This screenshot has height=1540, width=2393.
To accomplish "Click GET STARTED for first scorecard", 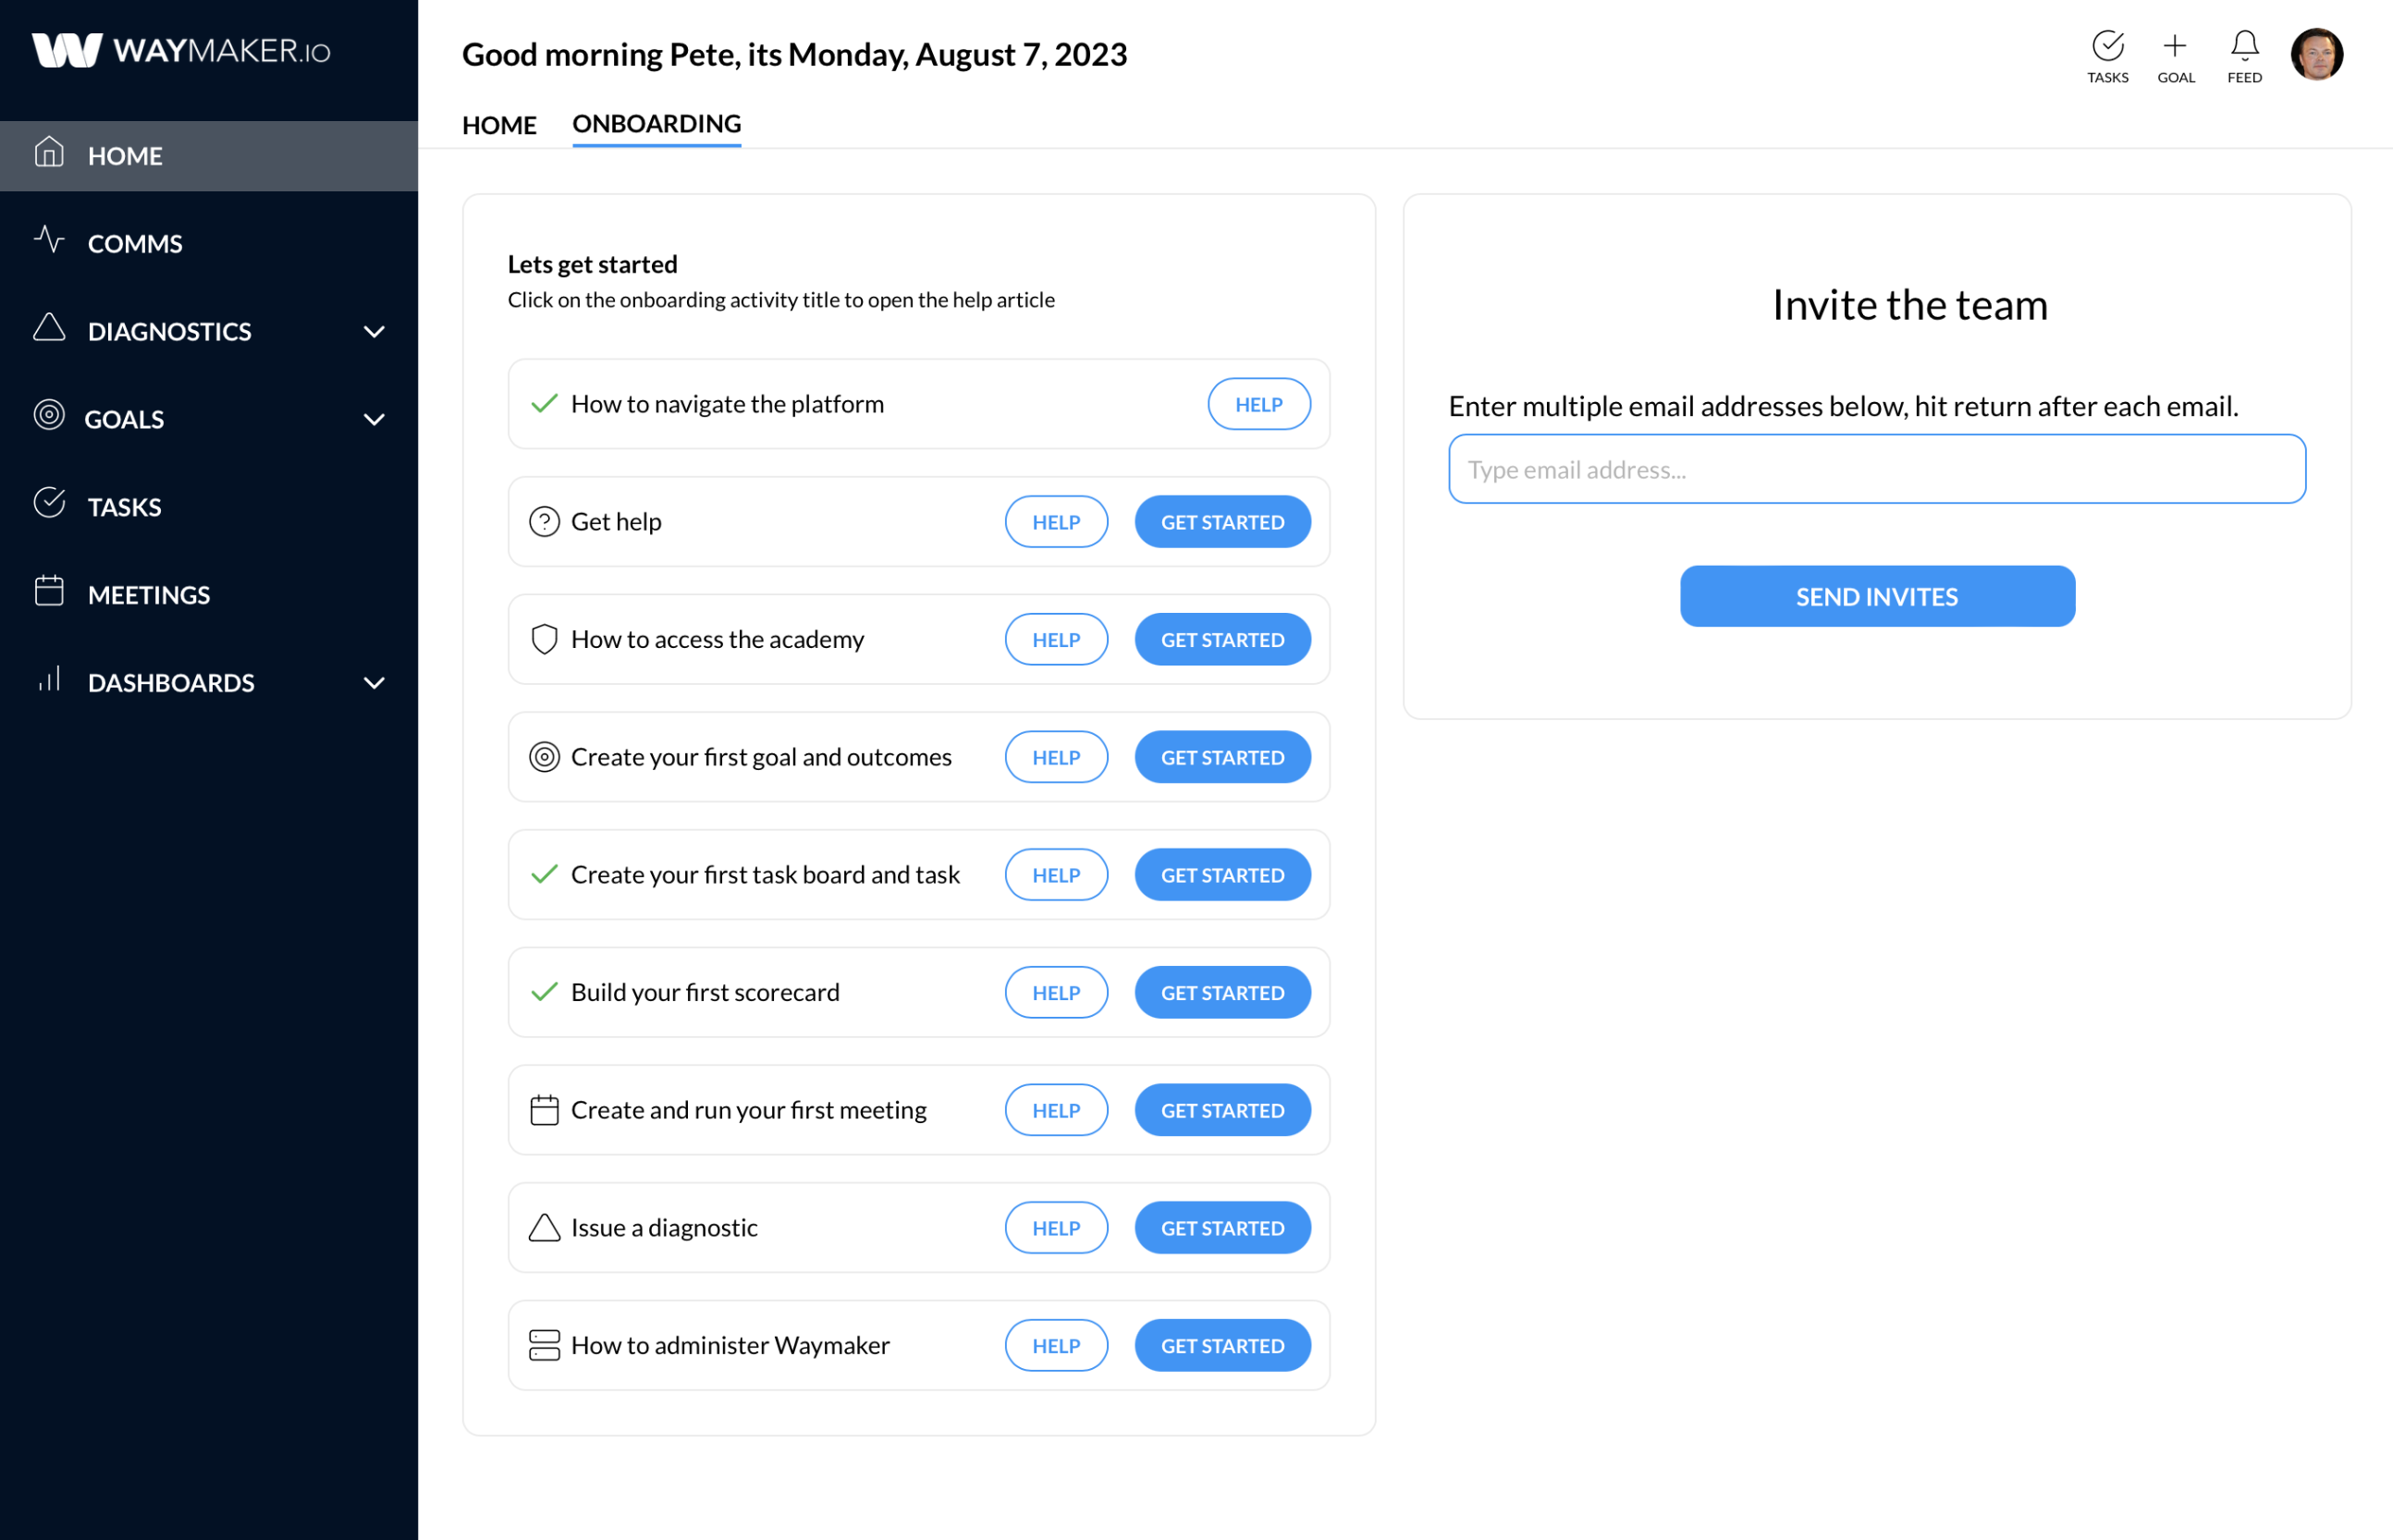I will (1222, 993).
